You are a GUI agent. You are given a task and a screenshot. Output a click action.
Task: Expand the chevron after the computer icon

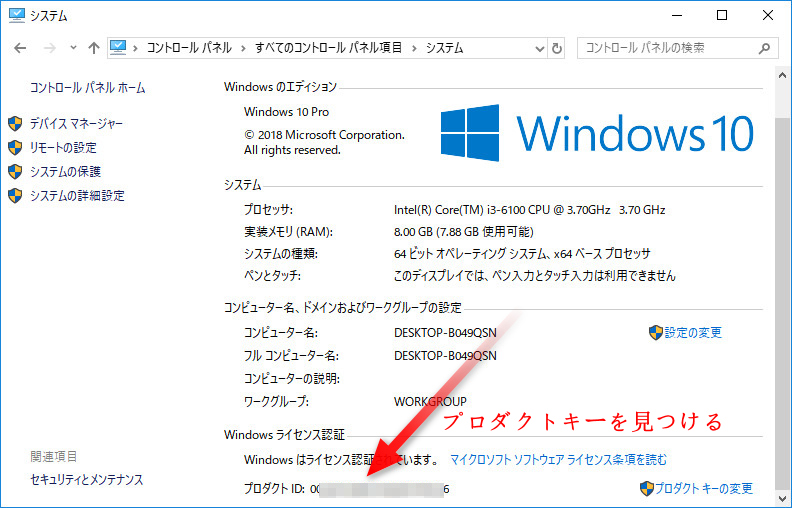135,48
